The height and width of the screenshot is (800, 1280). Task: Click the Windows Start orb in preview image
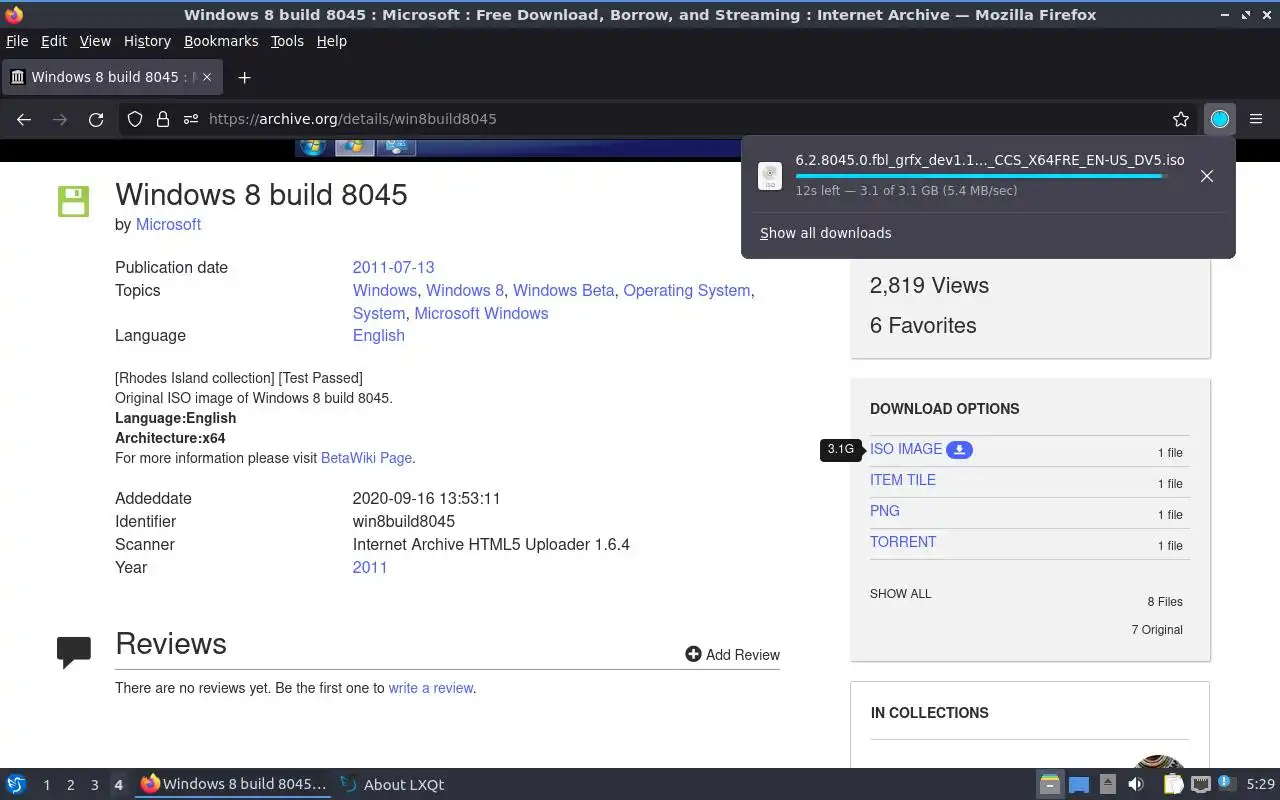coord(313,147)
